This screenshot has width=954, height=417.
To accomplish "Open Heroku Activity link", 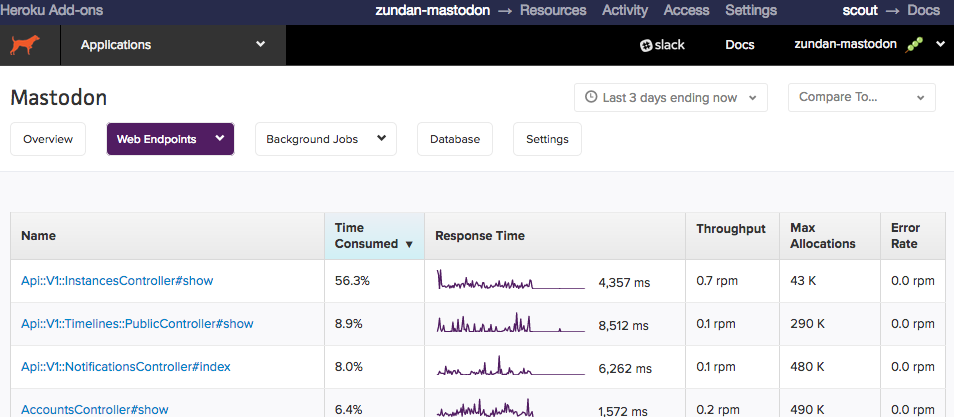I will 625,10.
